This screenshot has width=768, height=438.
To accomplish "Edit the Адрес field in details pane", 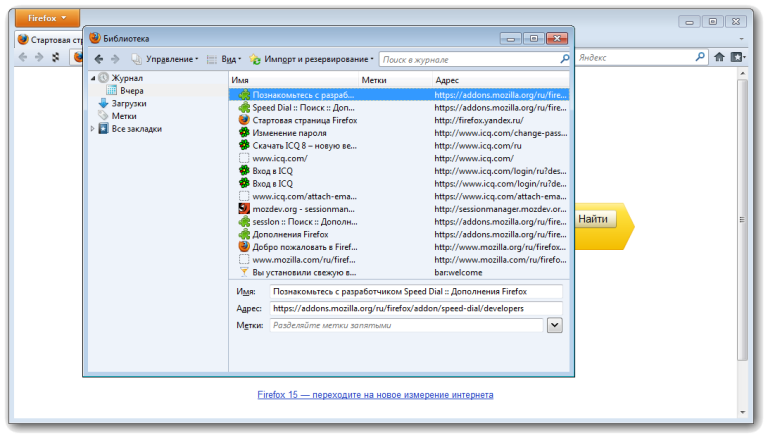I will point(416,308).
